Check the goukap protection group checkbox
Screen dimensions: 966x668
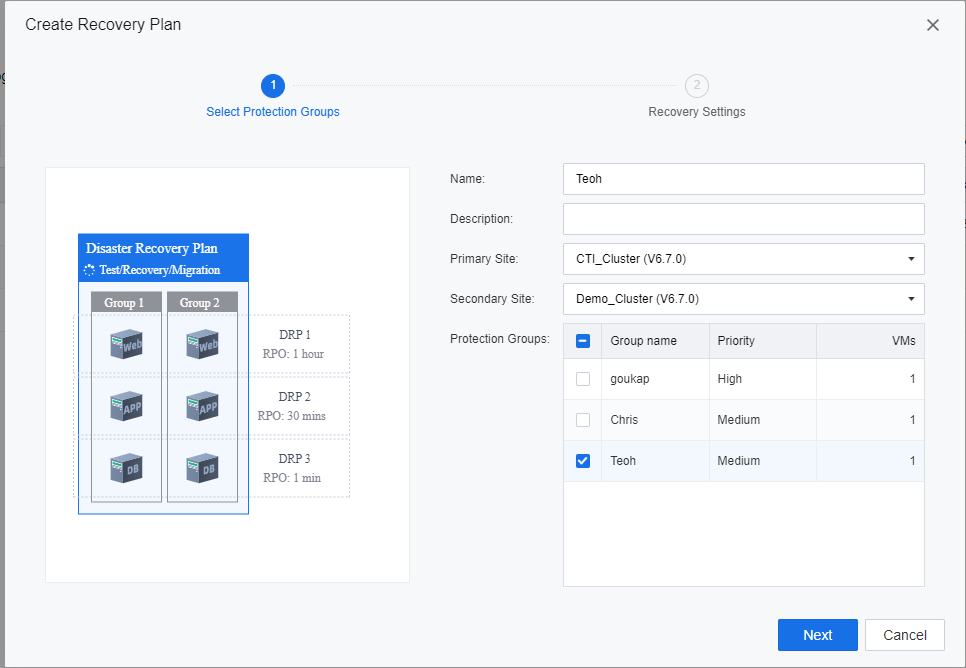(x=583, y=379)
